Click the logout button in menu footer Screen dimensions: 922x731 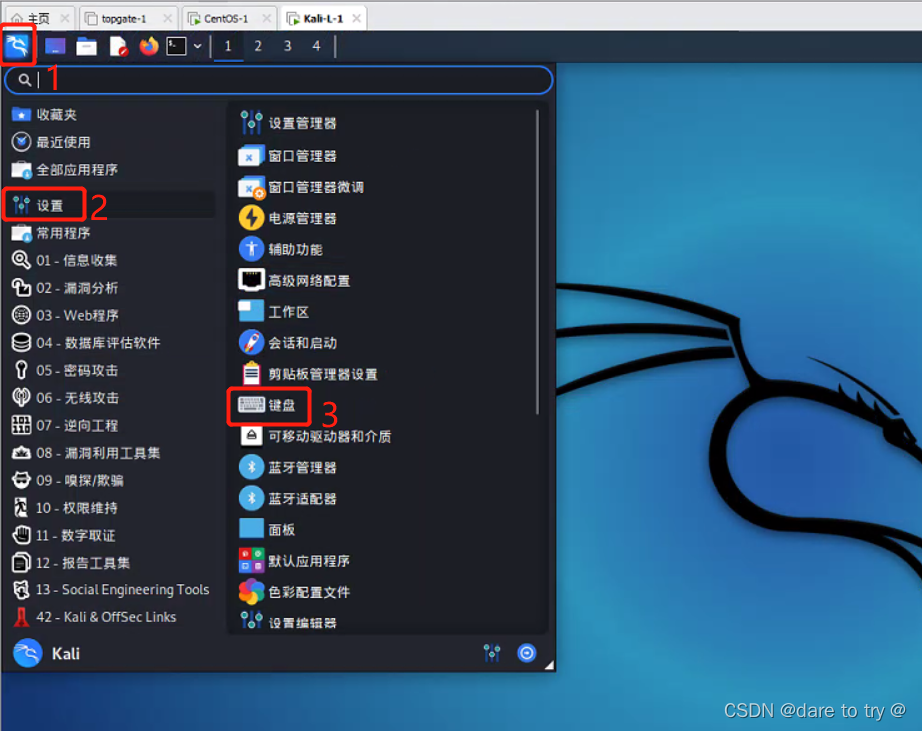[527, 653]
